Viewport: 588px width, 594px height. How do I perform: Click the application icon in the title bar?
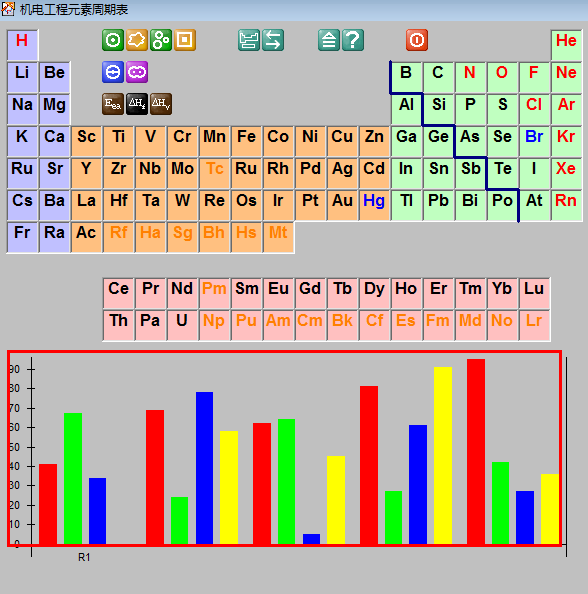point(8,9)
